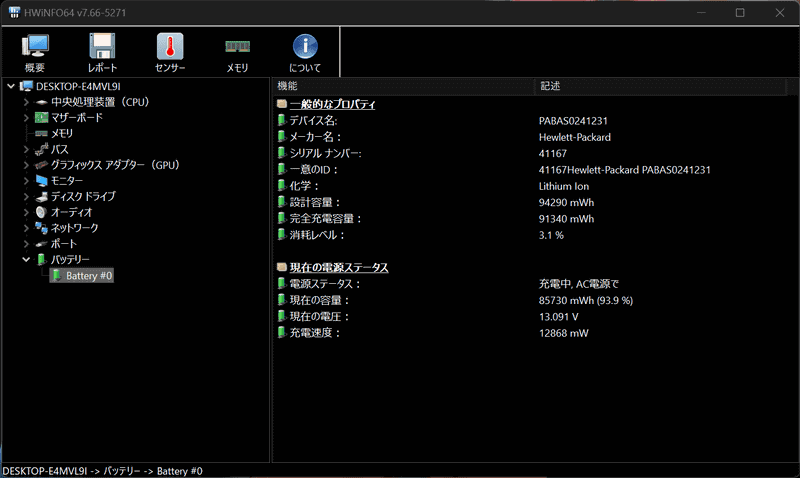Screen dimensions: 800x478
Task: Click battery icon beside デバイス名
Action: 281,120
